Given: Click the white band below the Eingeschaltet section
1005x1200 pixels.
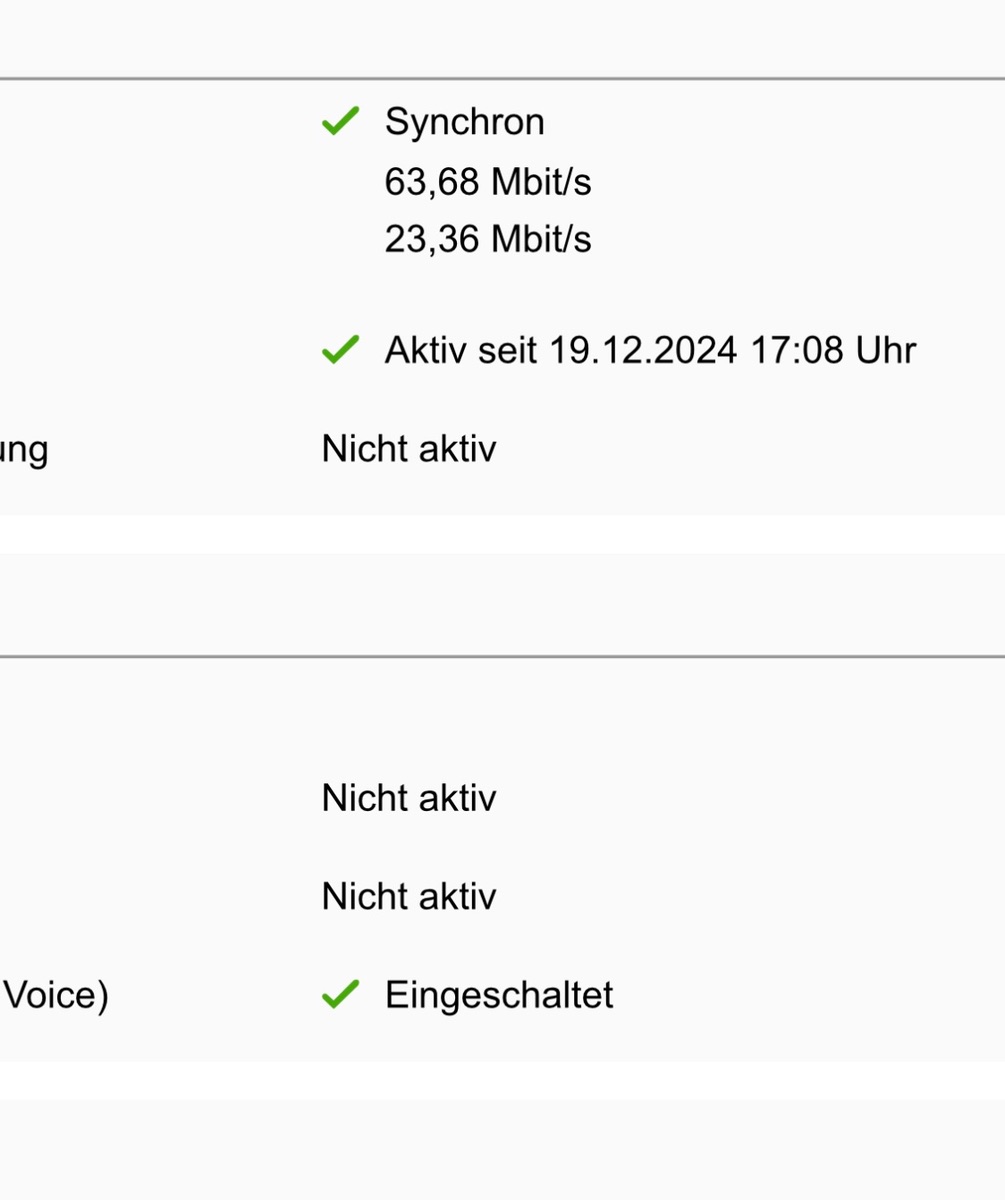Looking at the screenshot, I should click(x=502, y=1080).
